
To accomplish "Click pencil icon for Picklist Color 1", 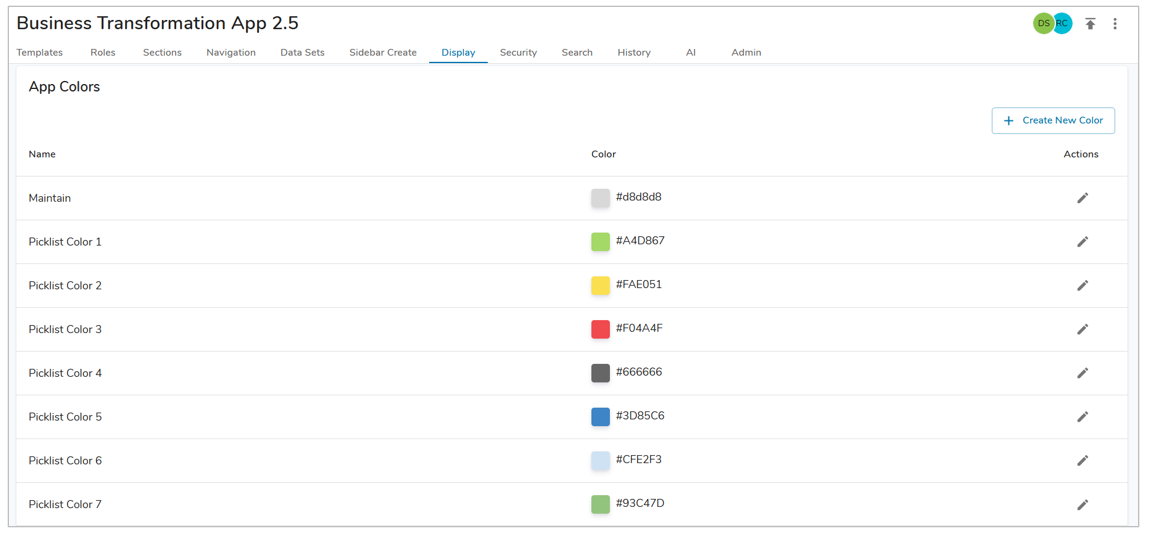I will (1082, 242).
